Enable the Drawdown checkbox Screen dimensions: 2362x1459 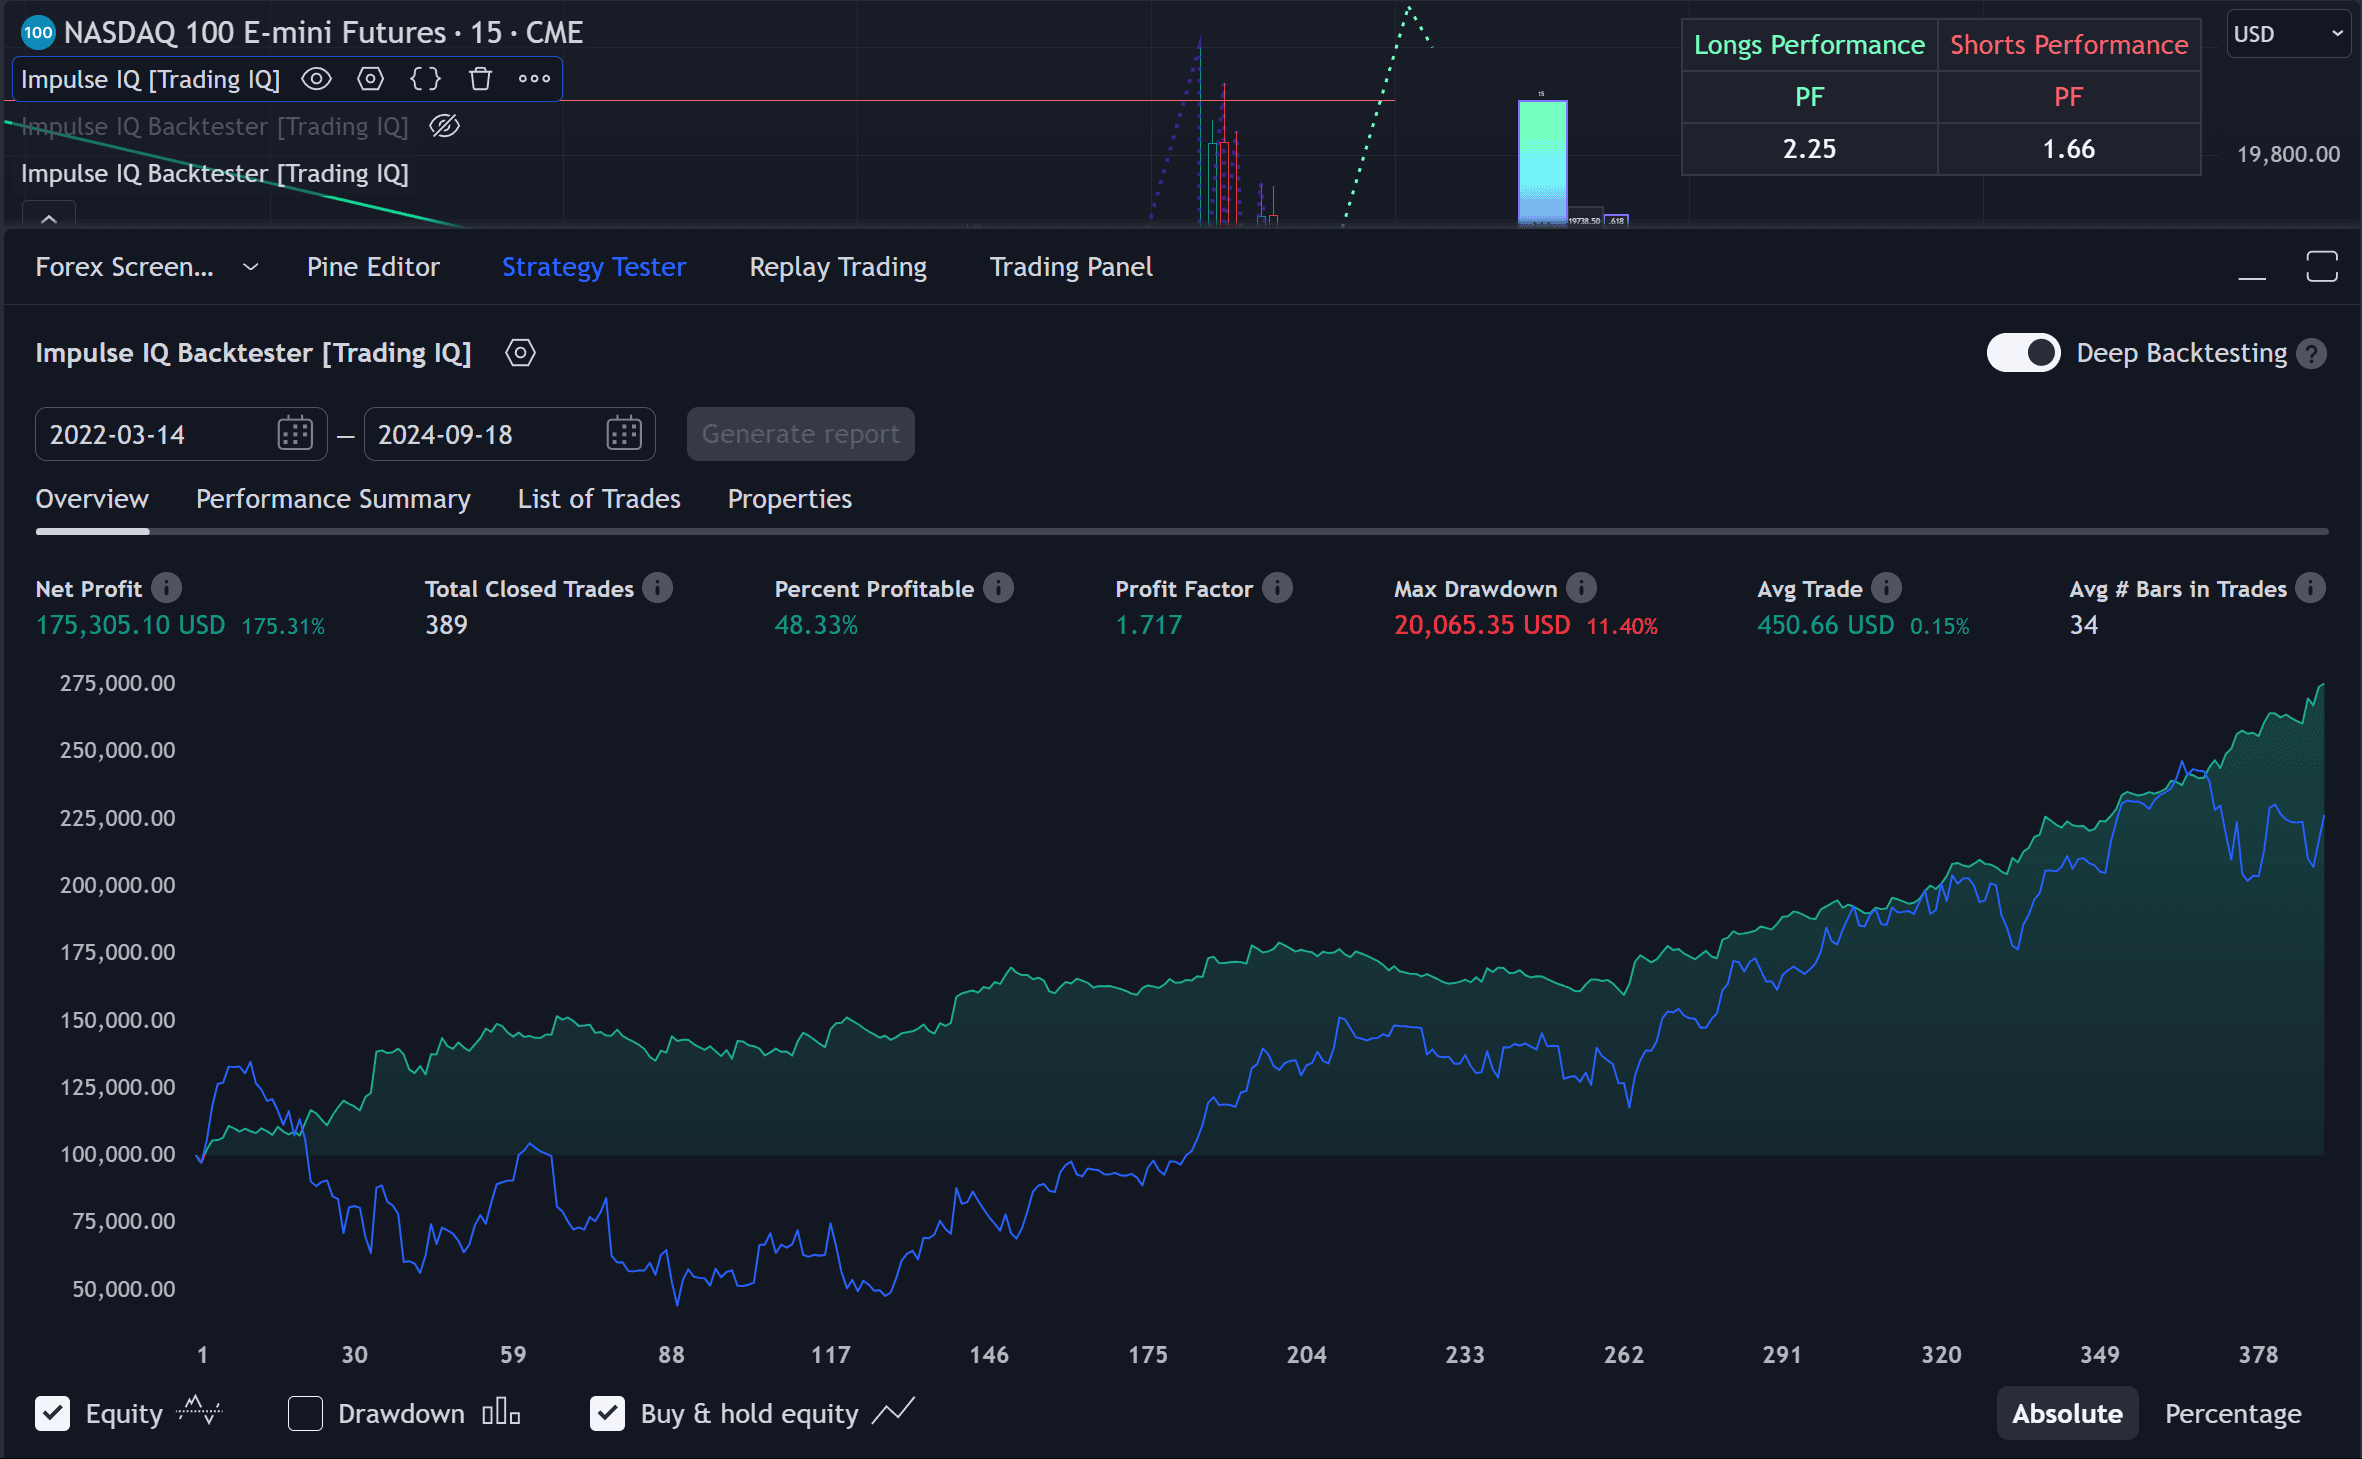click(305, 1413)
